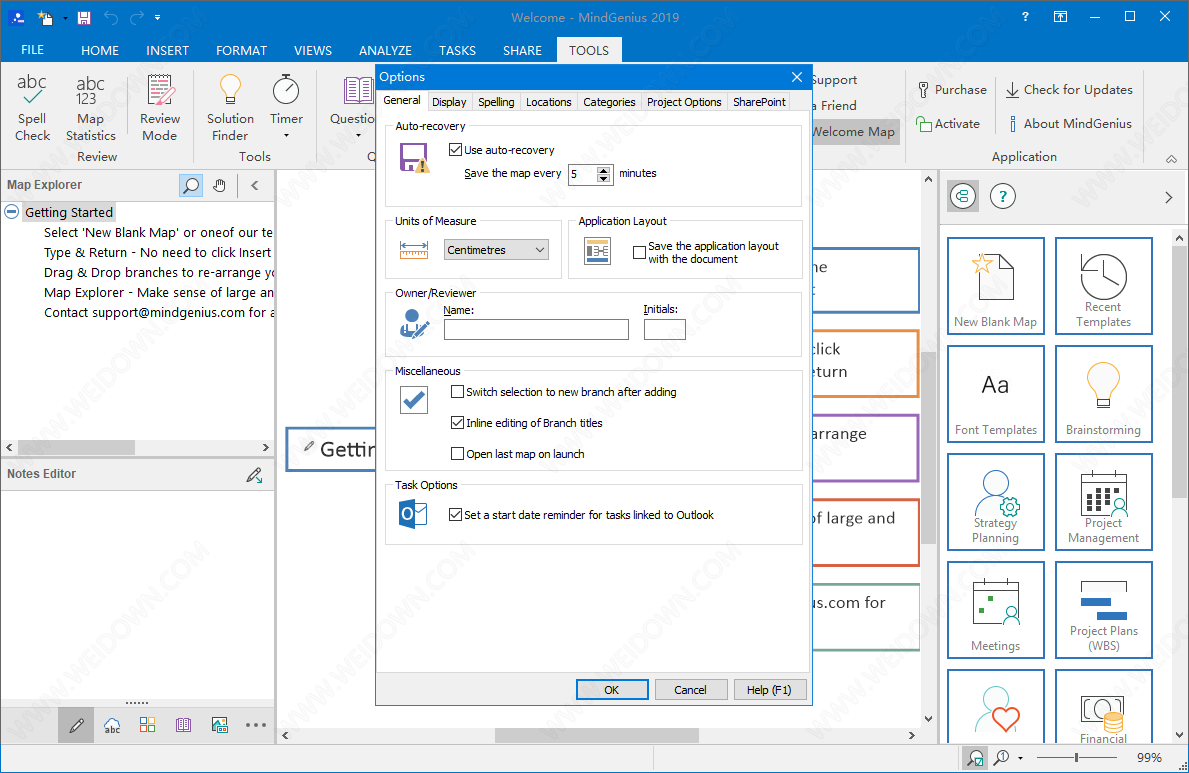Toggle Inline editing of Branch titles
Image resolution: width=1189 pixels, height=773 pixels.
[x=457, y=423]
